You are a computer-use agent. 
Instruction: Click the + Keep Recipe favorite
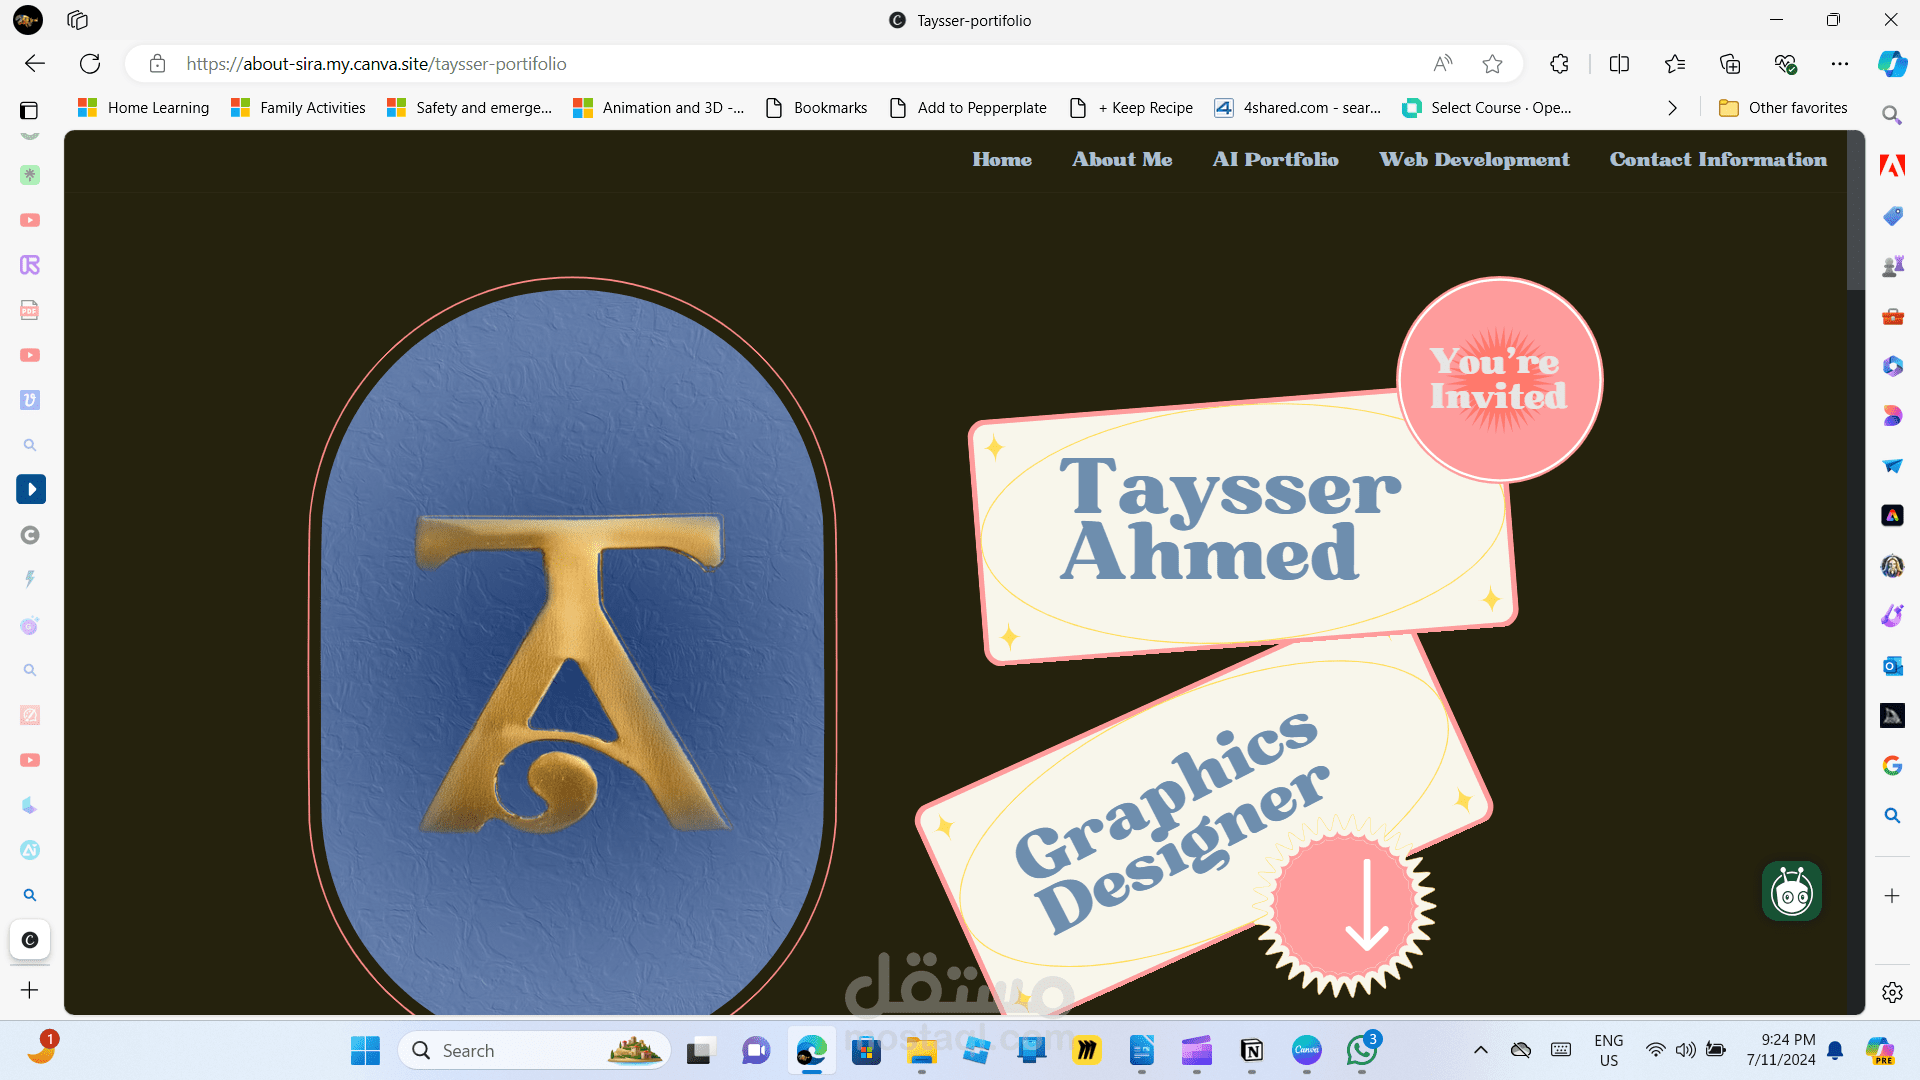click(1131, 108)
